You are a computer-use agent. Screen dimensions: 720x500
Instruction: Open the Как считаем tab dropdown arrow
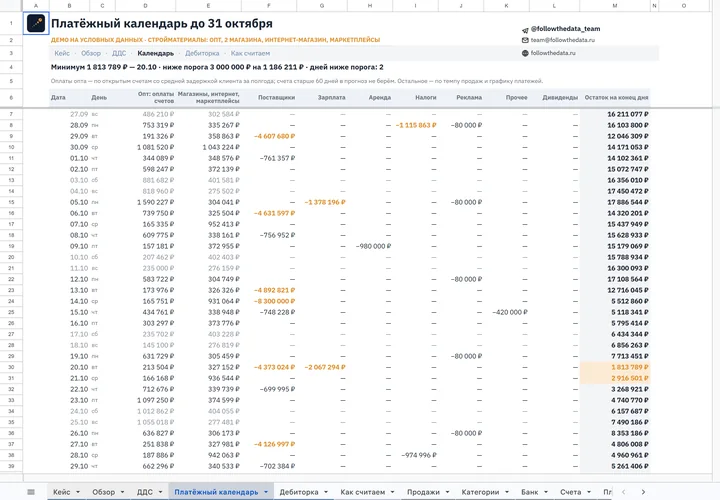pos(392,492)
